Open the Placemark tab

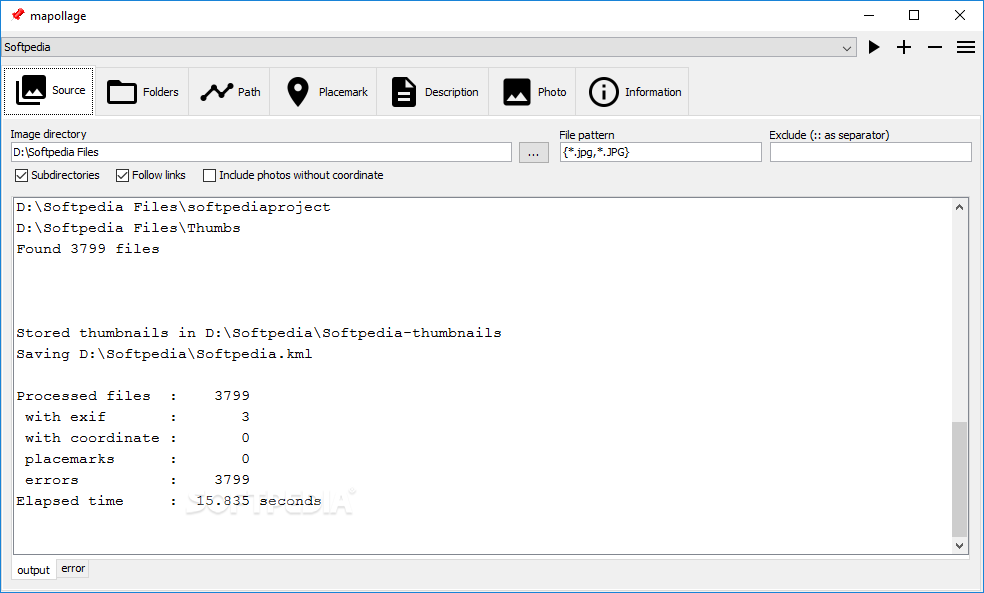(x=324, y=92)
